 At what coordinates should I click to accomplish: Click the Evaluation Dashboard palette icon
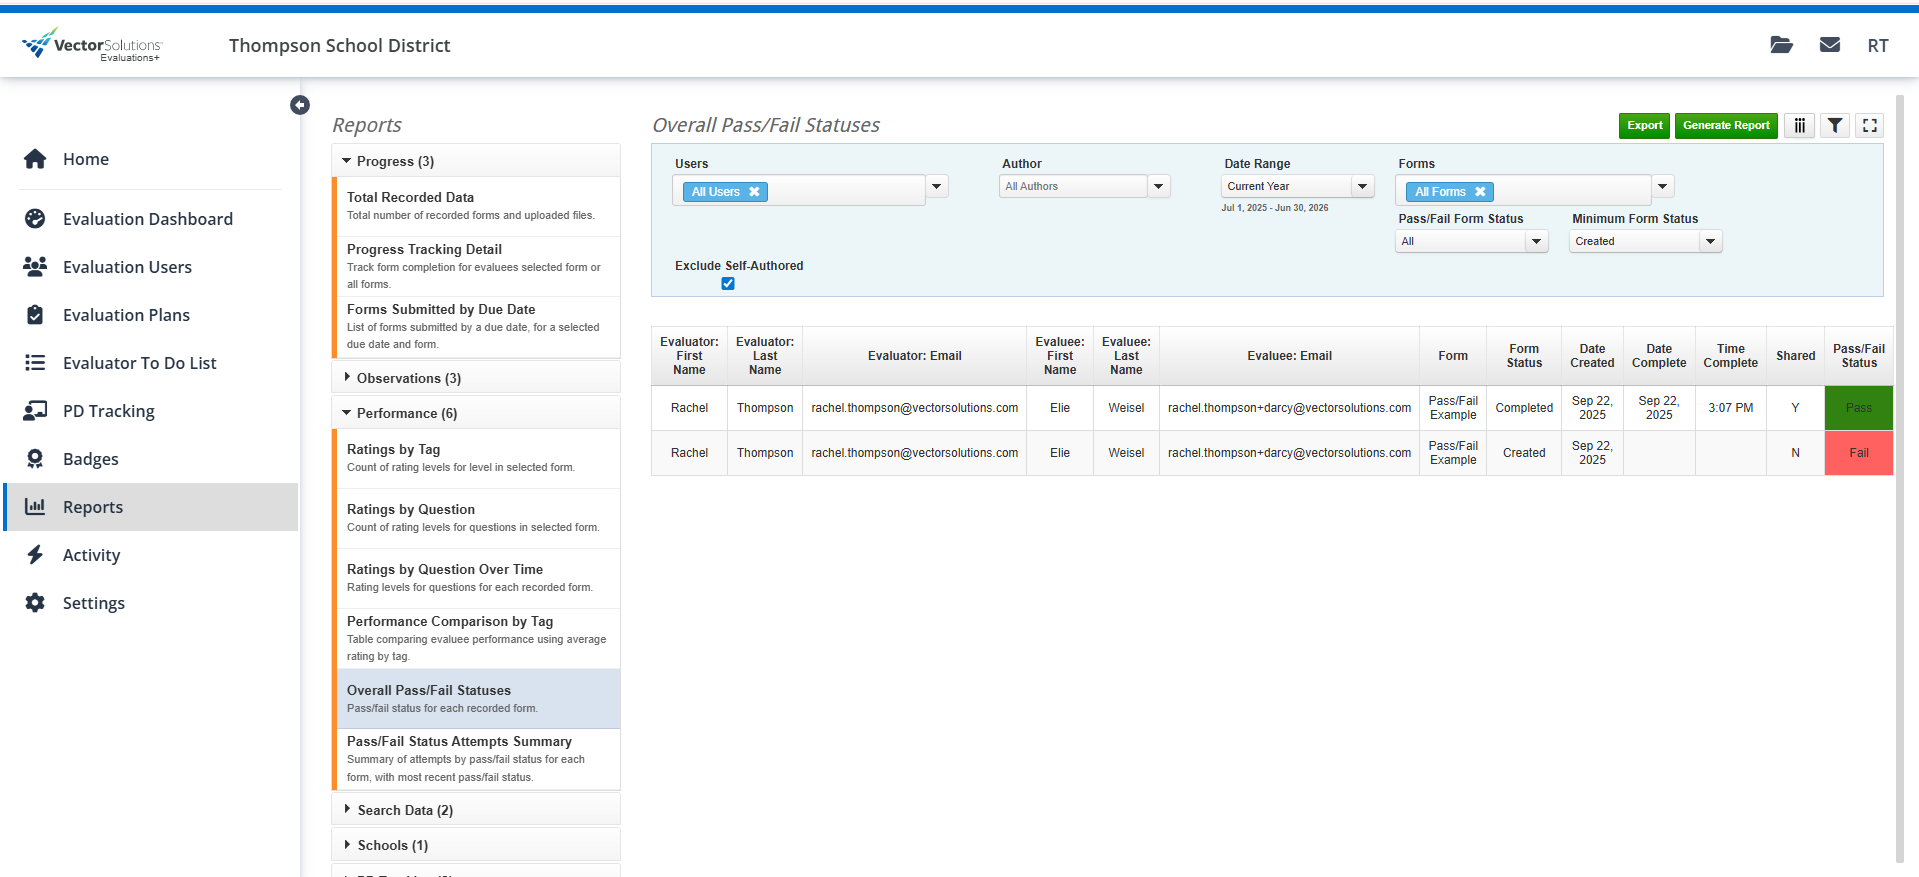(35, 219)
